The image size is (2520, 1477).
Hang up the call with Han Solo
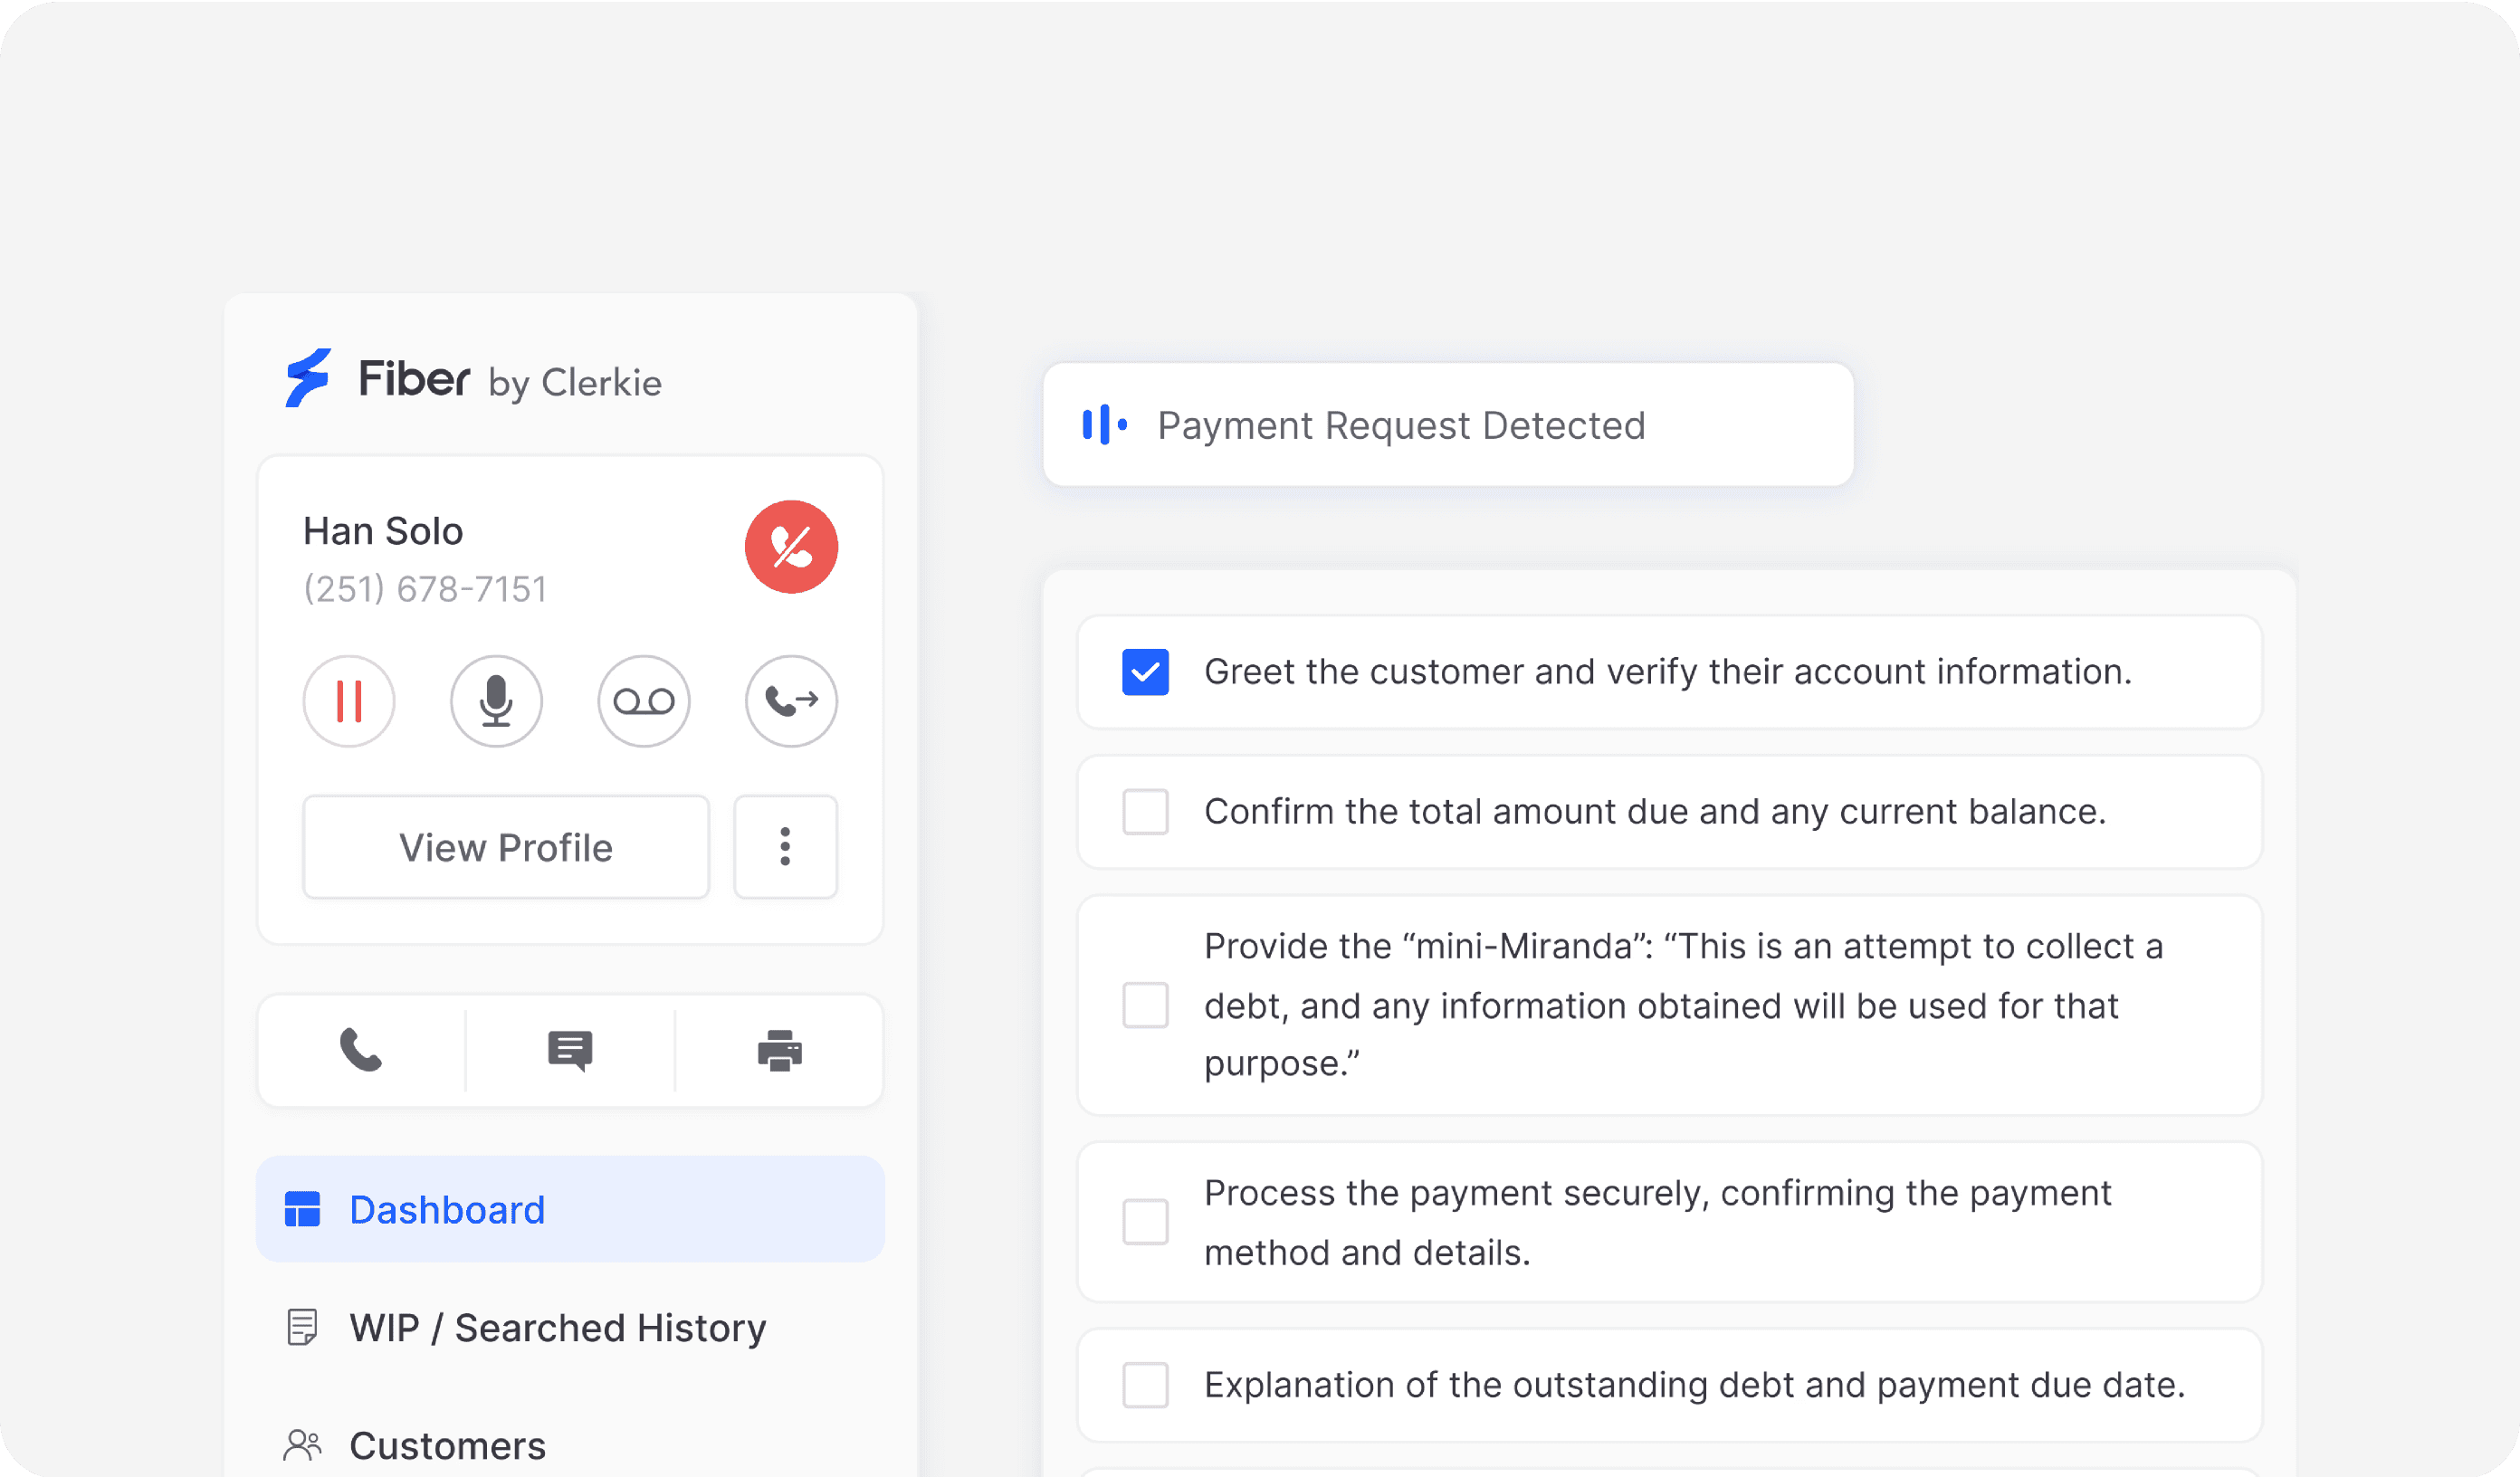tap(791, 547)
